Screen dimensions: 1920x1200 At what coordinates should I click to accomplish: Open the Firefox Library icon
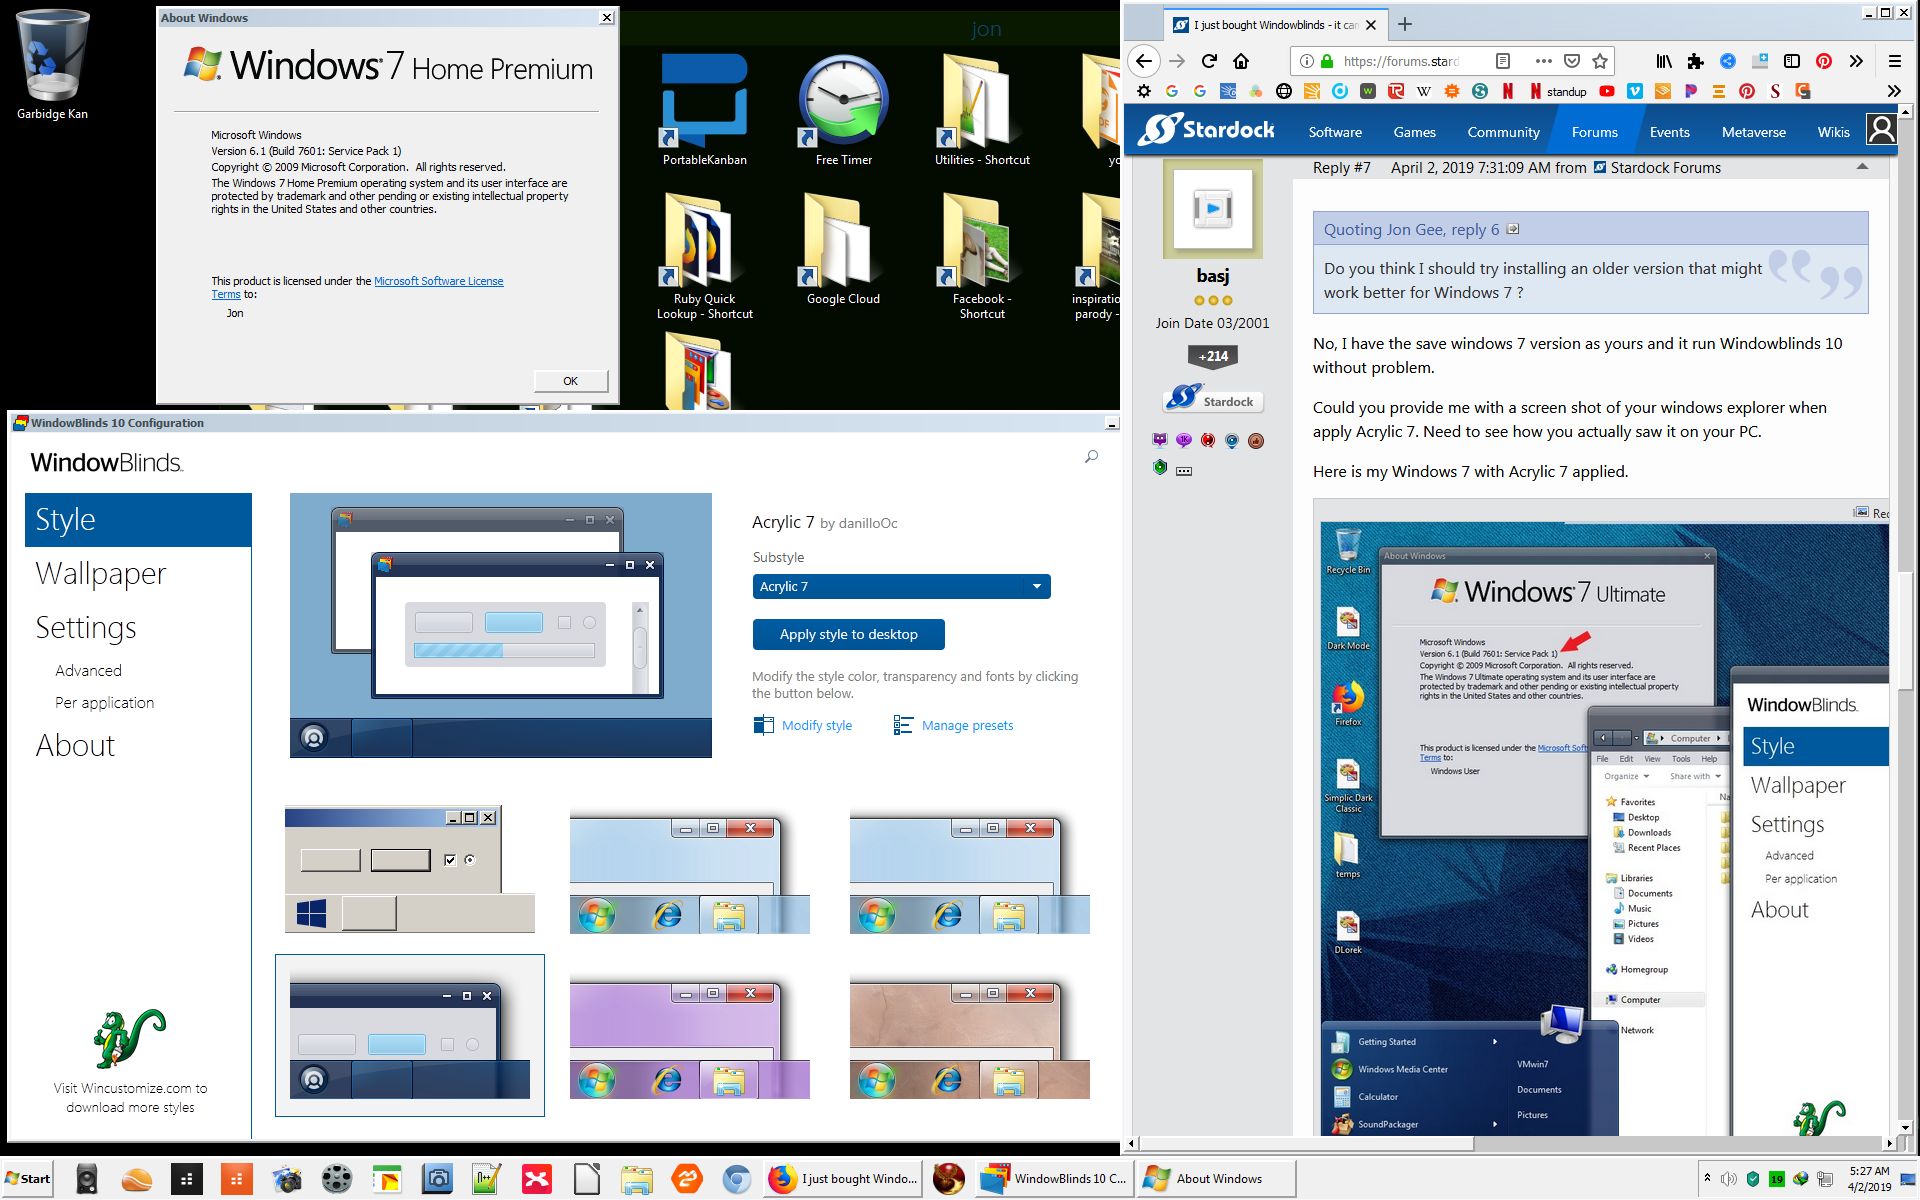point(1664,61)
